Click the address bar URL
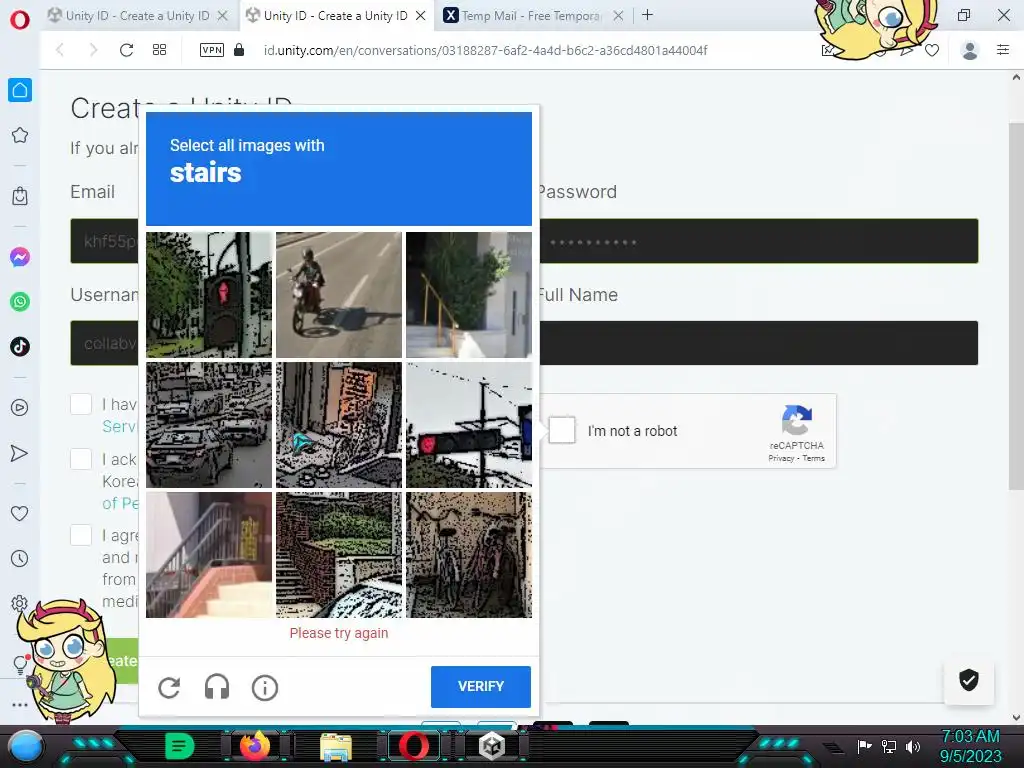Viewport: 1024px width, 768px height. point(485,50)
